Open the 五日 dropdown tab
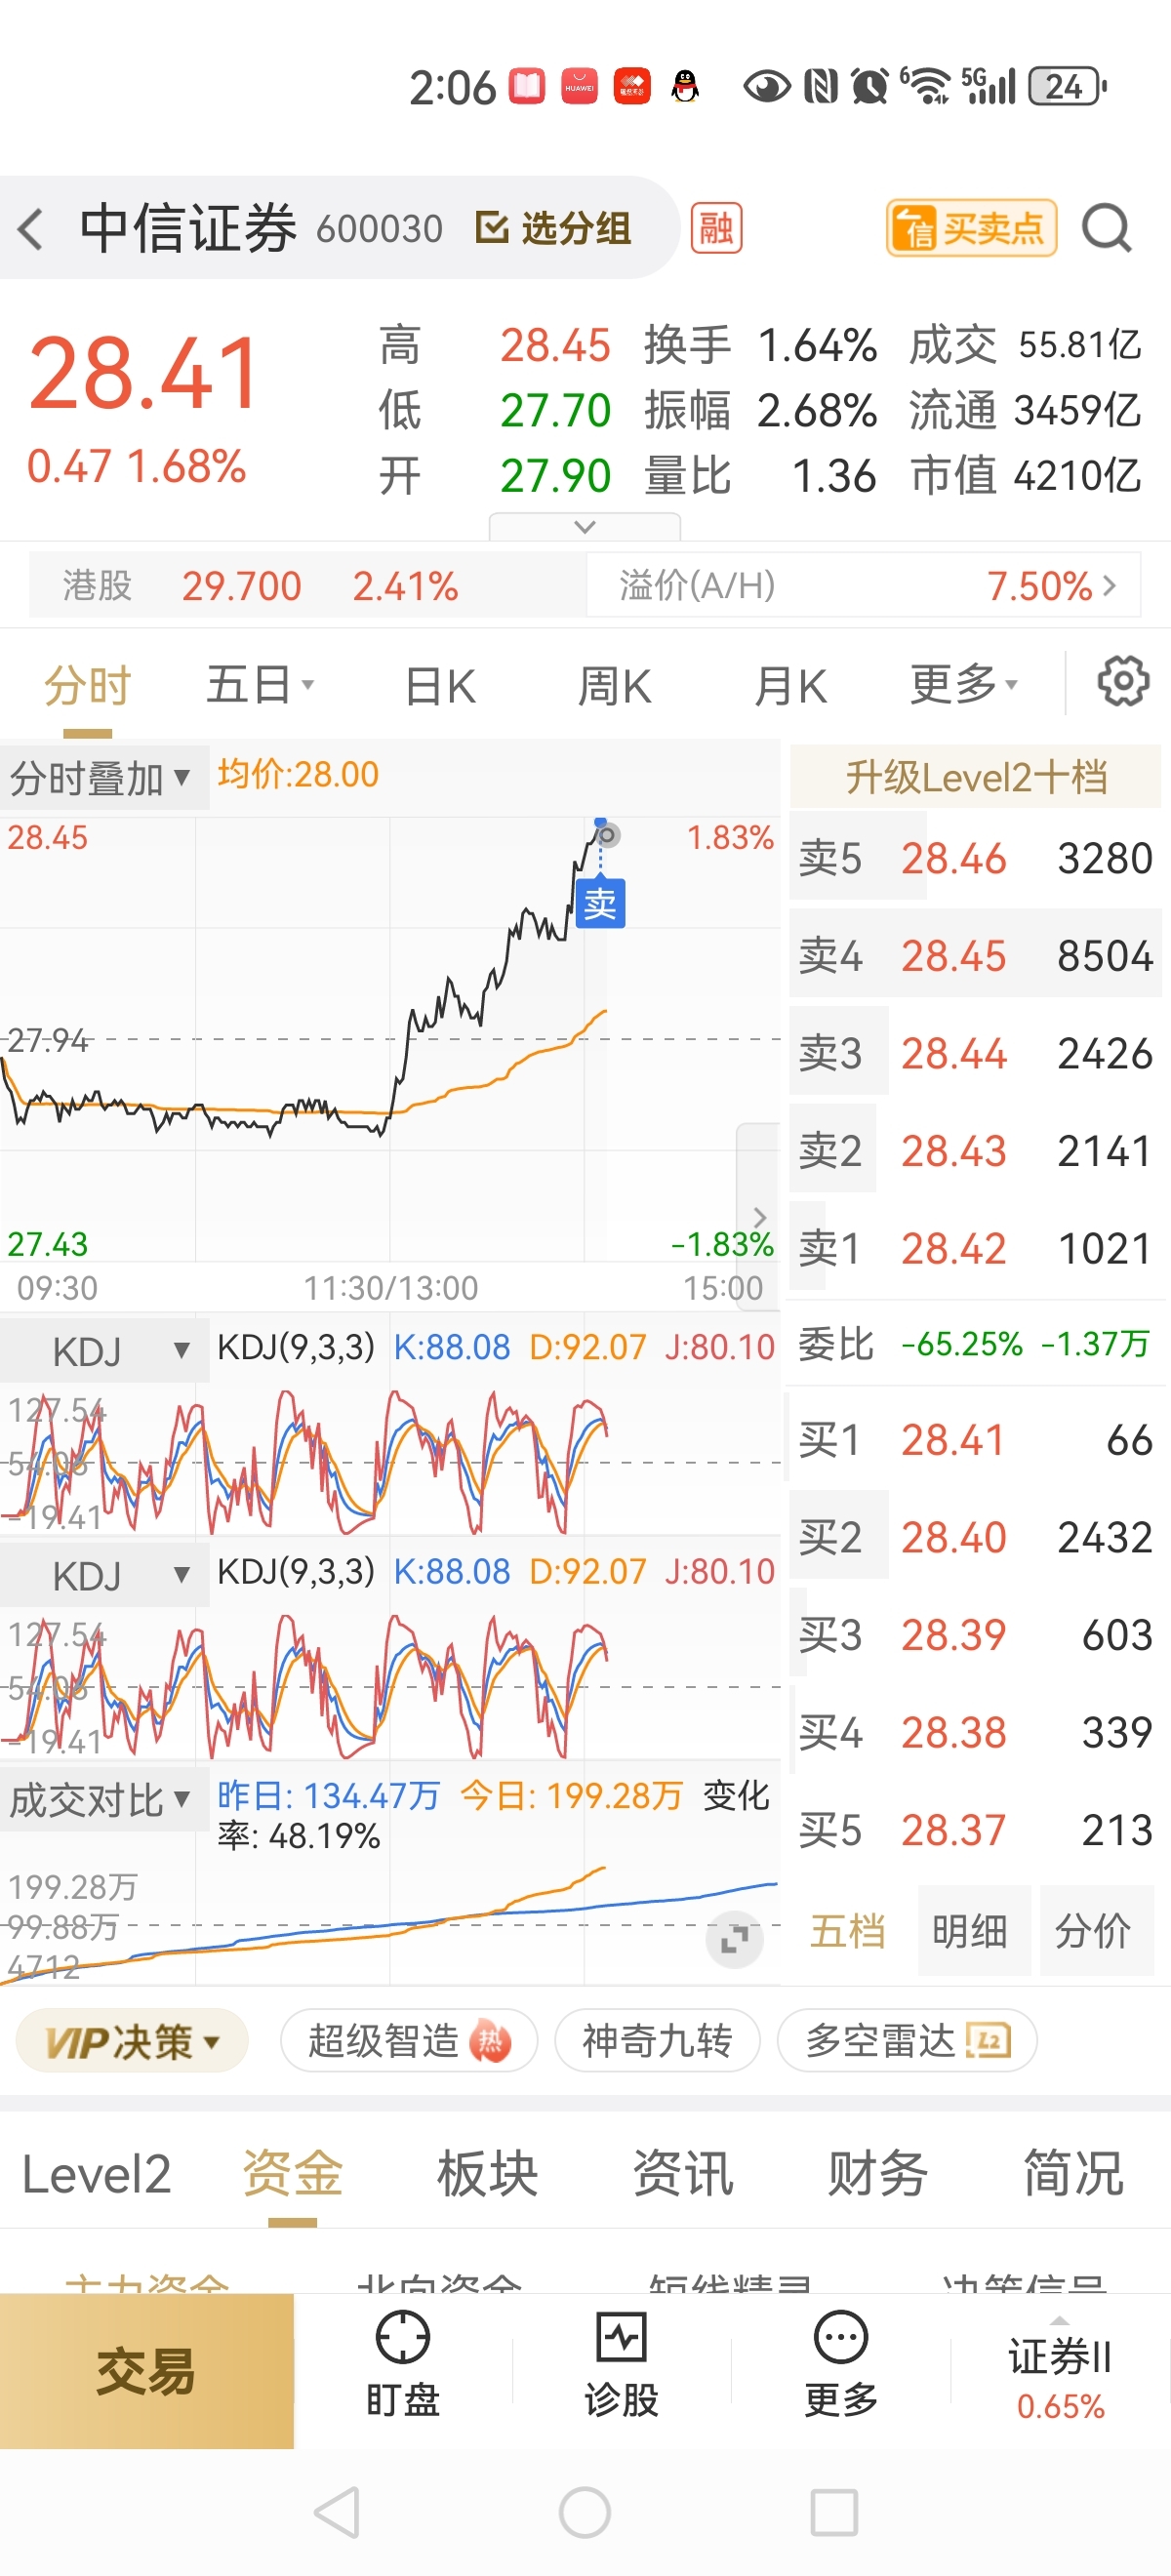Image resolution: width=1171 pixels, height=2576 pixels. [x=260, y=686]
